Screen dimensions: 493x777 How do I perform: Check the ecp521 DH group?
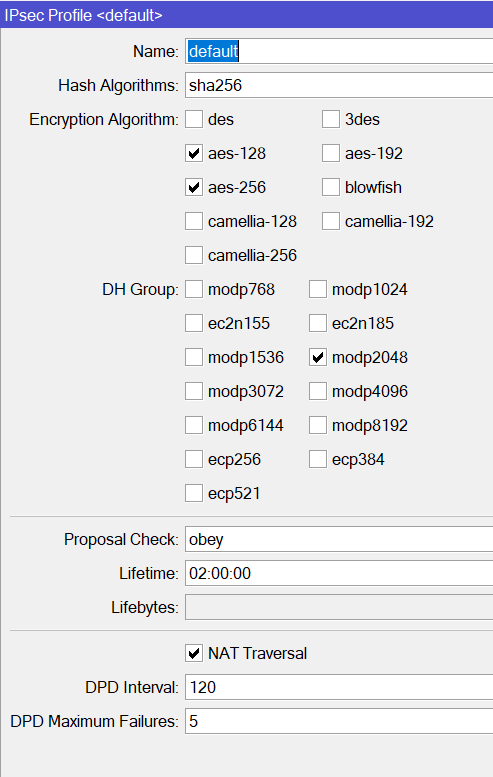coord(194,494)
